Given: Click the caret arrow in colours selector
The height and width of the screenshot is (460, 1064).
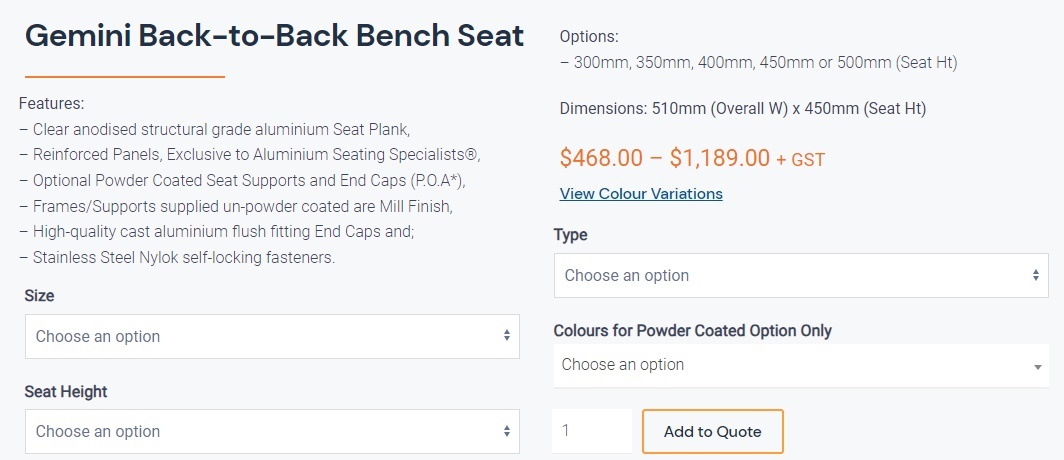Looking at the screenshot, I should coord(1037,367).
